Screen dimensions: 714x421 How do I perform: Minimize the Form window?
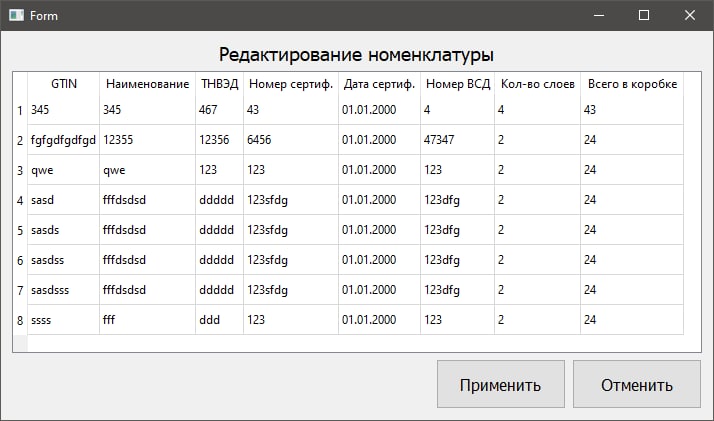[599, 15]
